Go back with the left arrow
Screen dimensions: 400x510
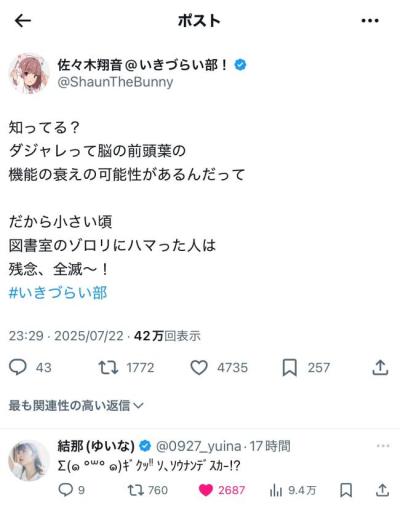click(23, 21)
